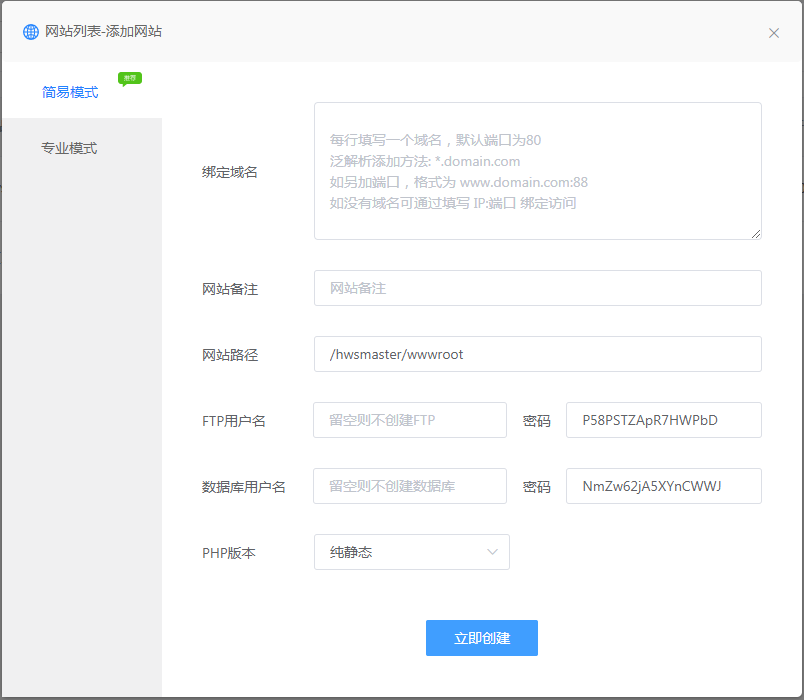Click the 立即创建 button to create site

[481, 637]
